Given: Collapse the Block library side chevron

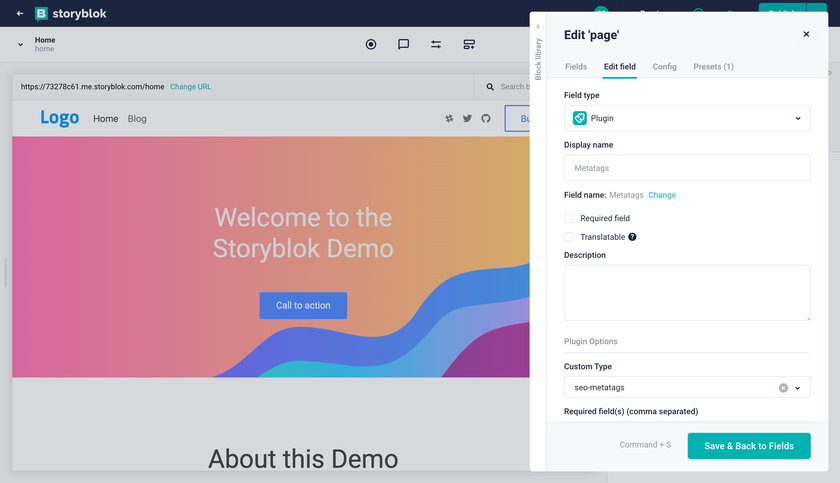Looking at the screenshot, I should tap(538, 27).
